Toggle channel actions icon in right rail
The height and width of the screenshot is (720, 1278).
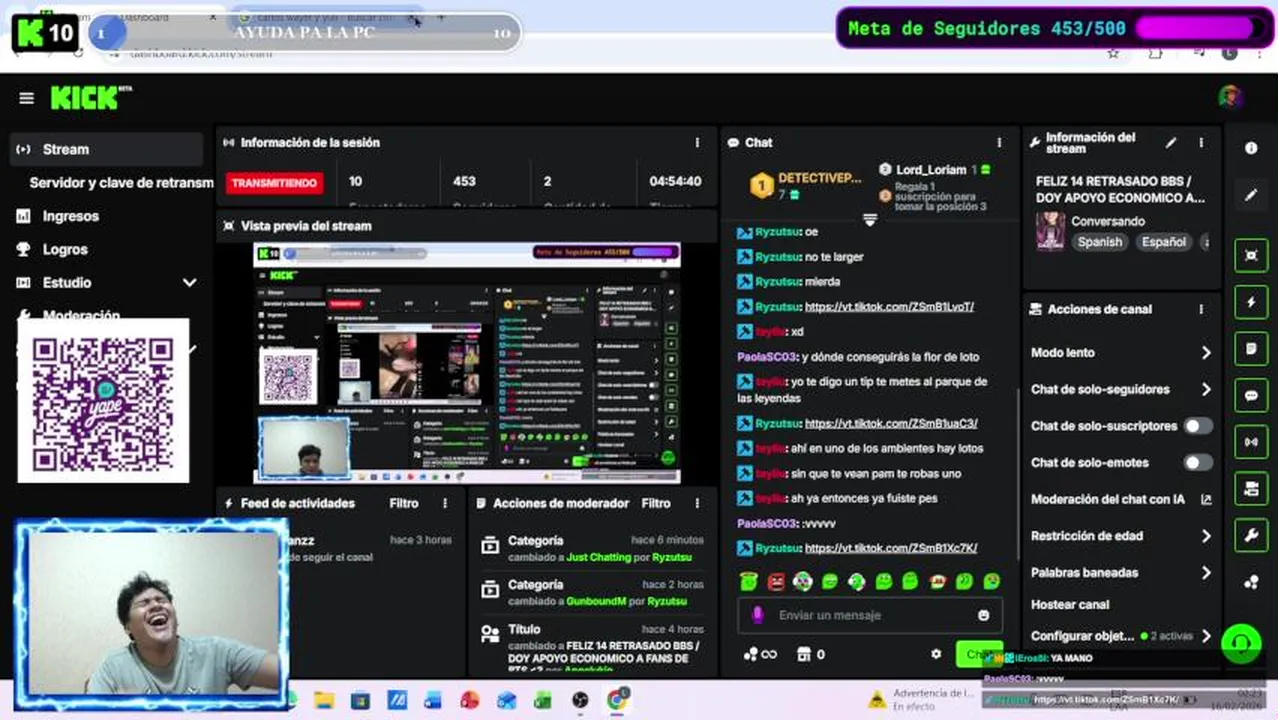[1251, 489]
